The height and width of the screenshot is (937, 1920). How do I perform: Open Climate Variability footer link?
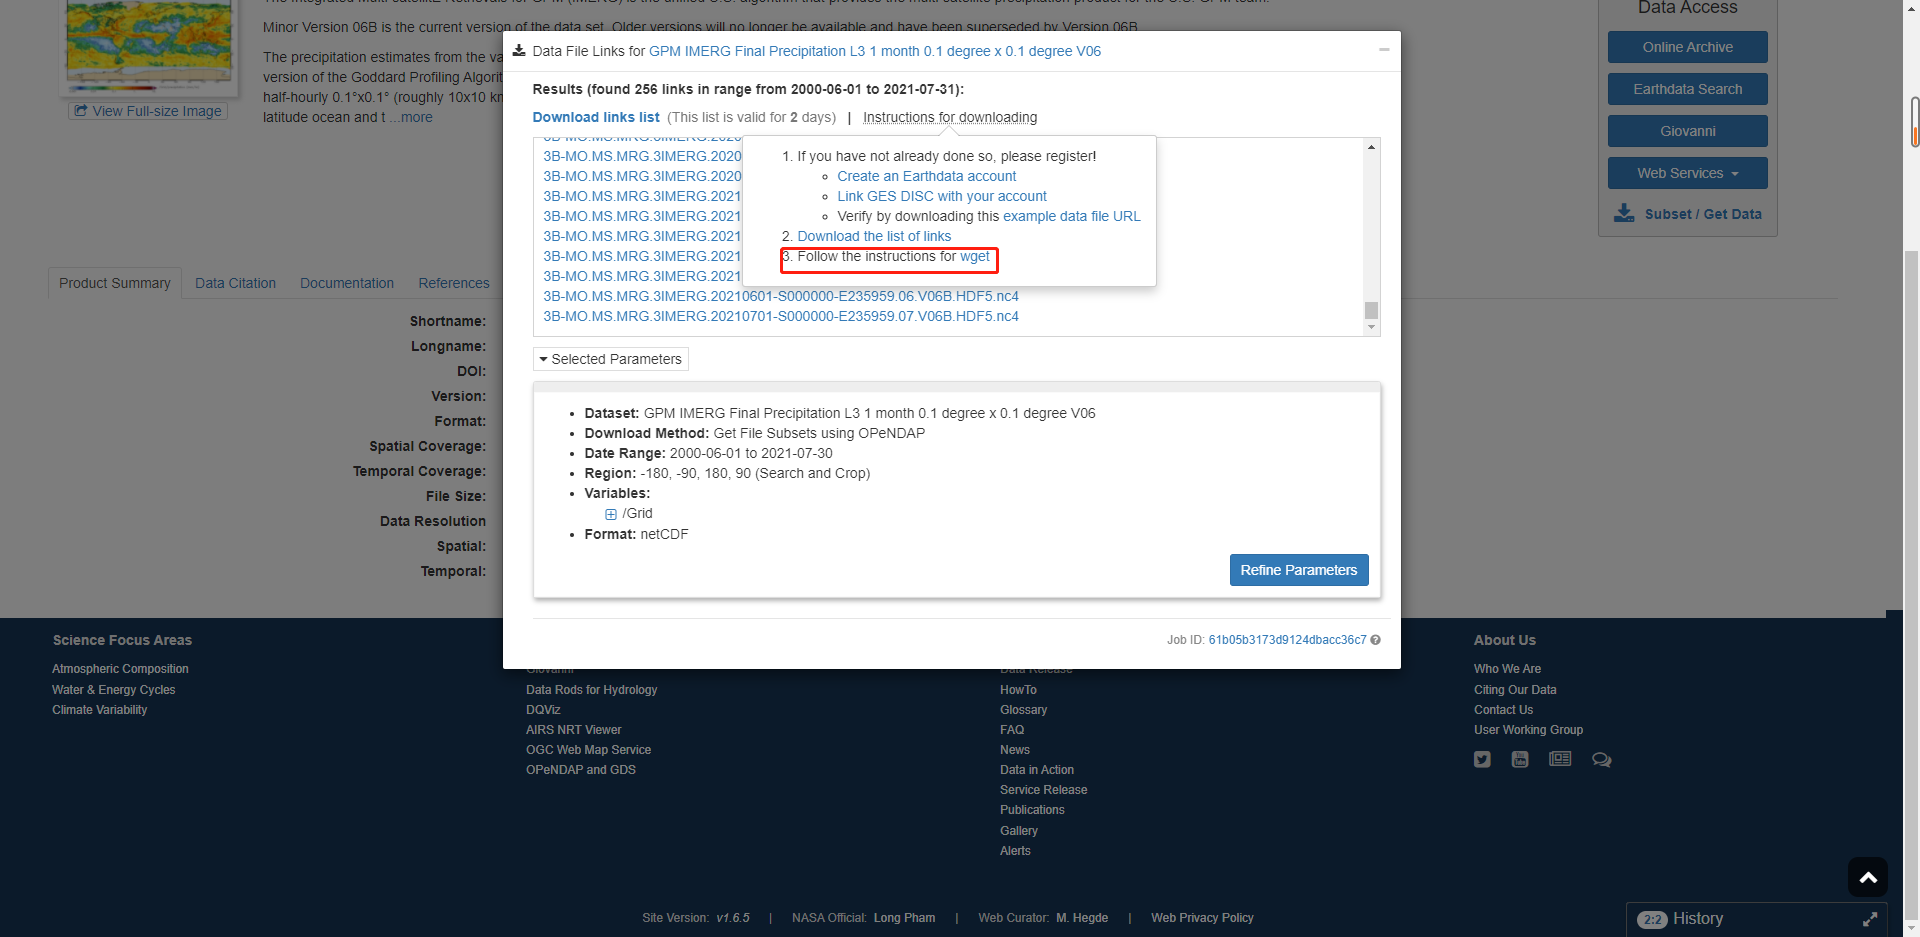coord(99,710)
